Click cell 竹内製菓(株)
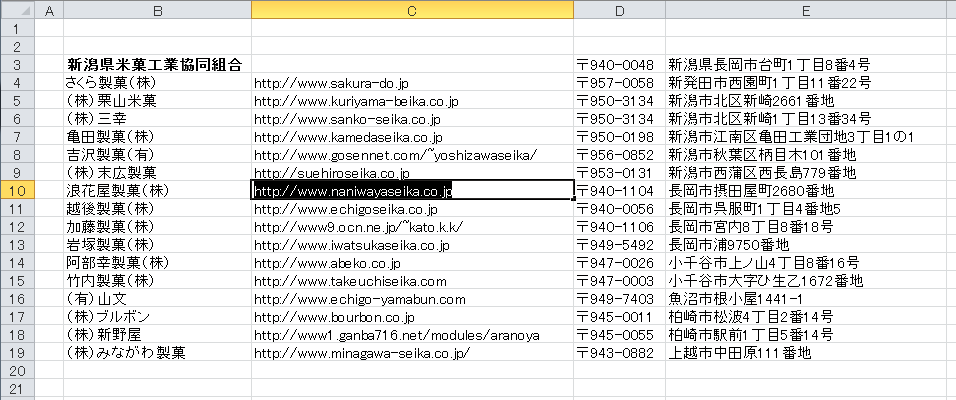956x400 pixels. click(157, 280)
